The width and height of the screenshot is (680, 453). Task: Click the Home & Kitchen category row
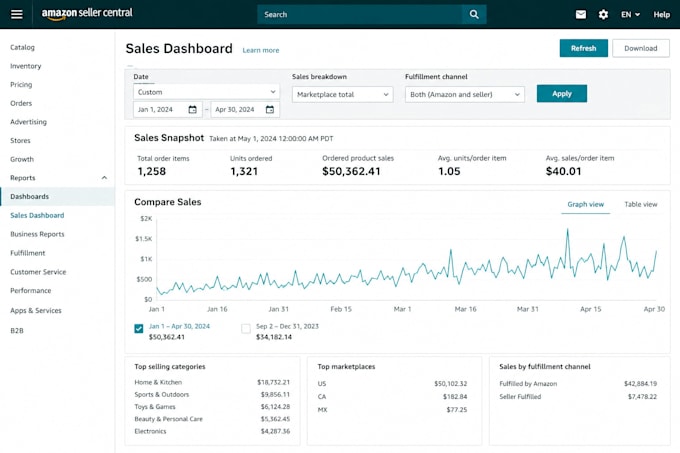click(x=212, y=382)
